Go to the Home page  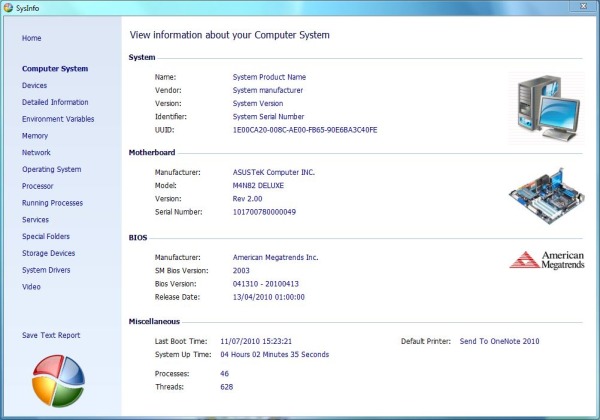(31, 38)
